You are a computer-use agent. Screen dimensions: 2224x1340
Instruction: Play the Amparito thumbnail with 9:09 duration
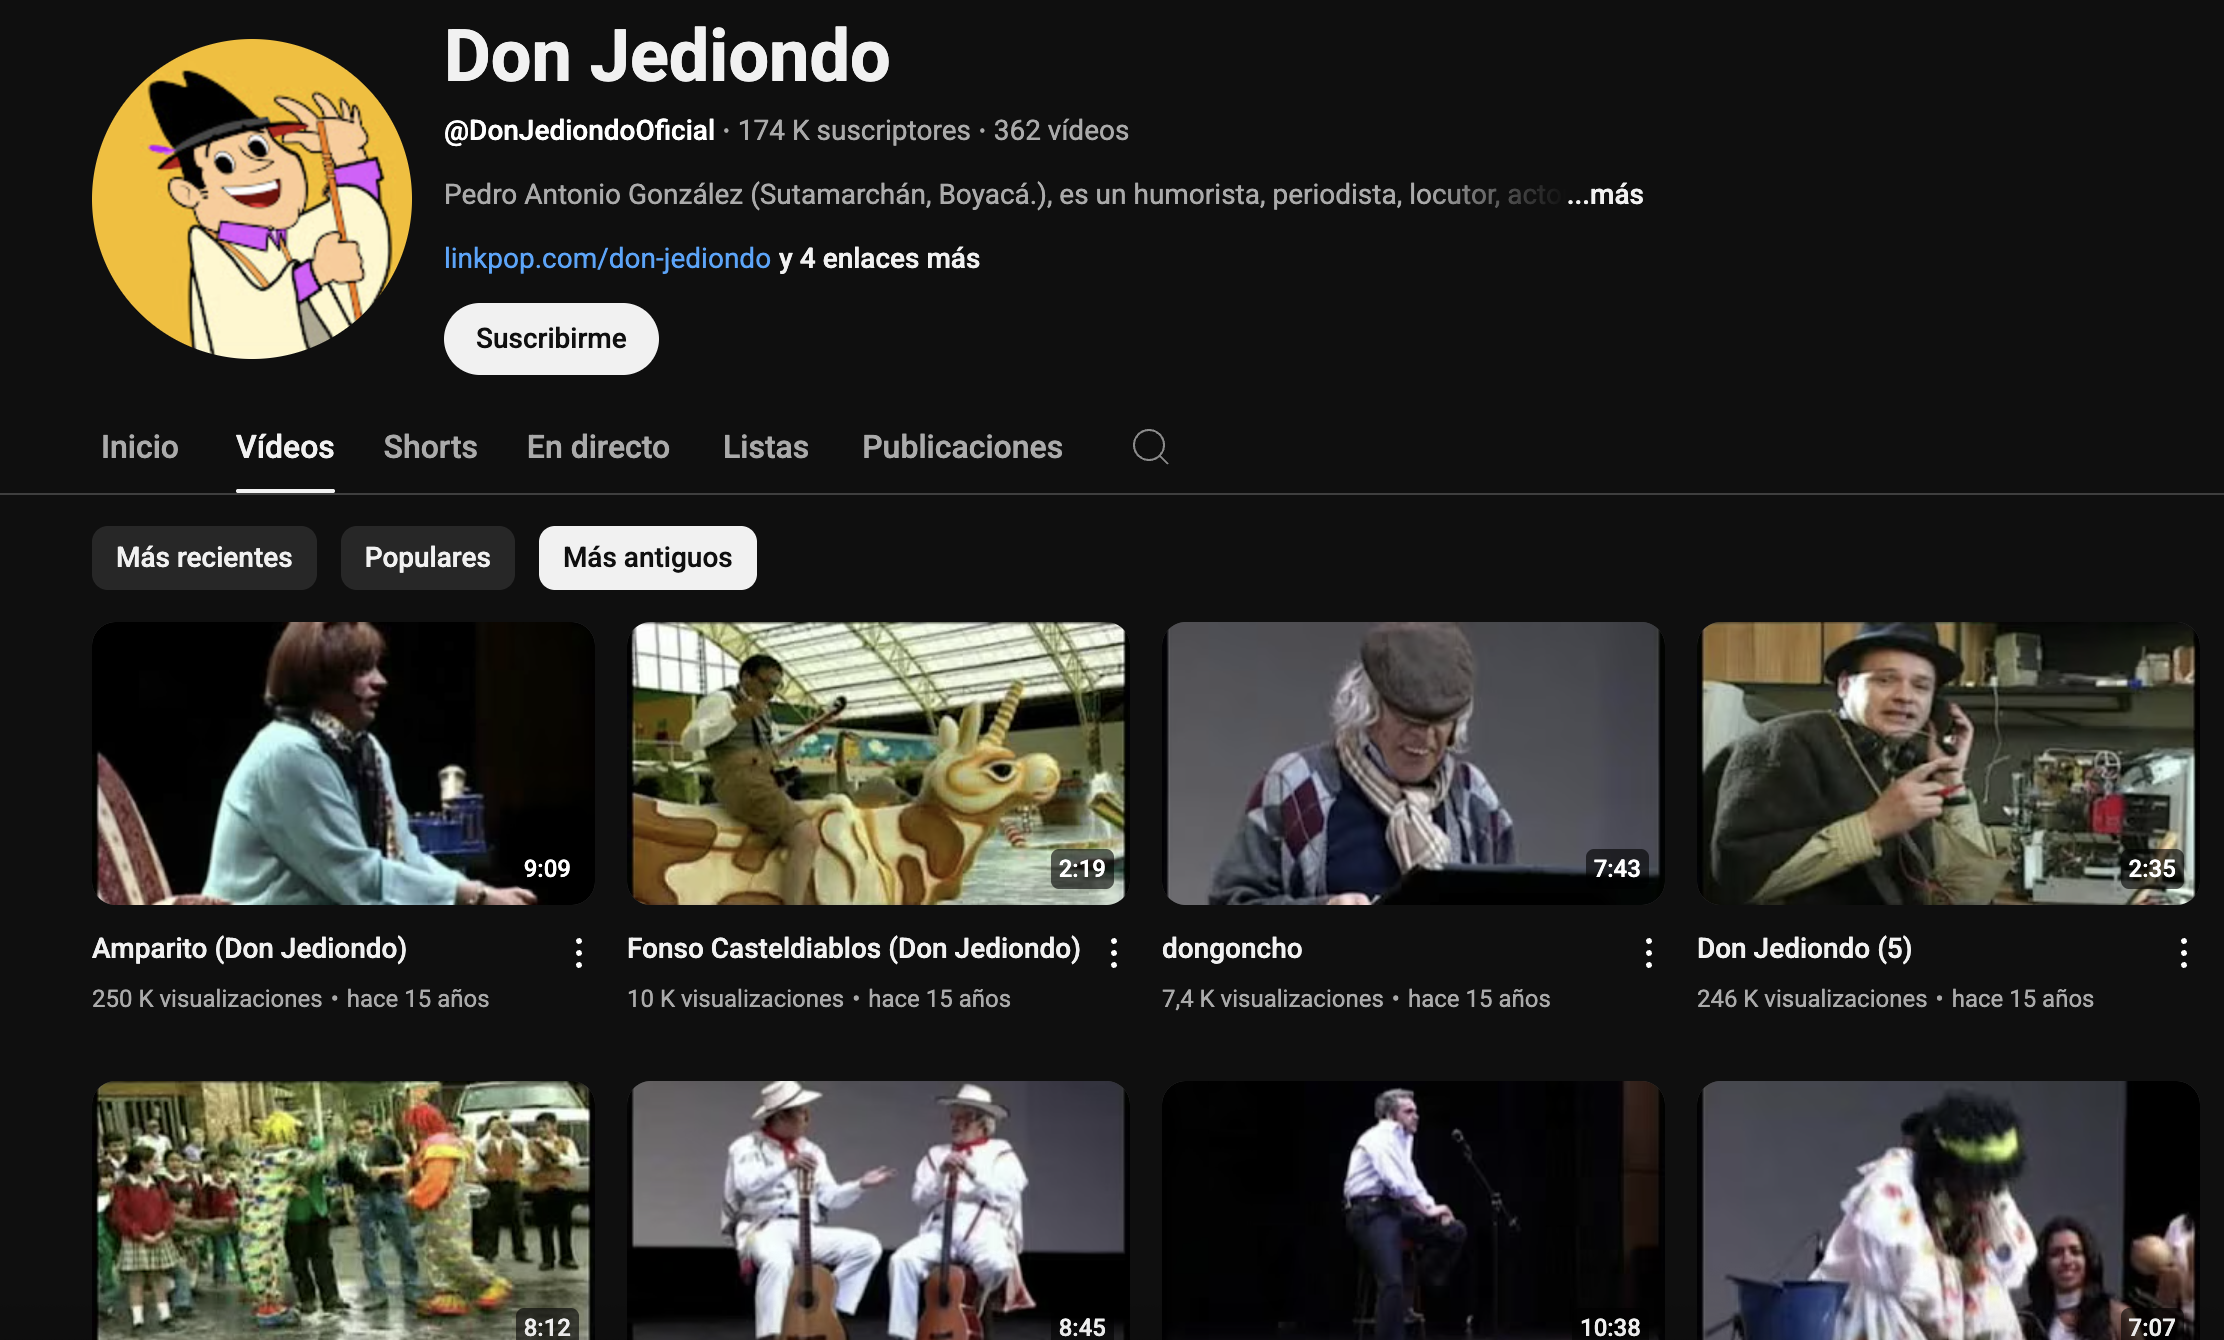coord(343,763)
